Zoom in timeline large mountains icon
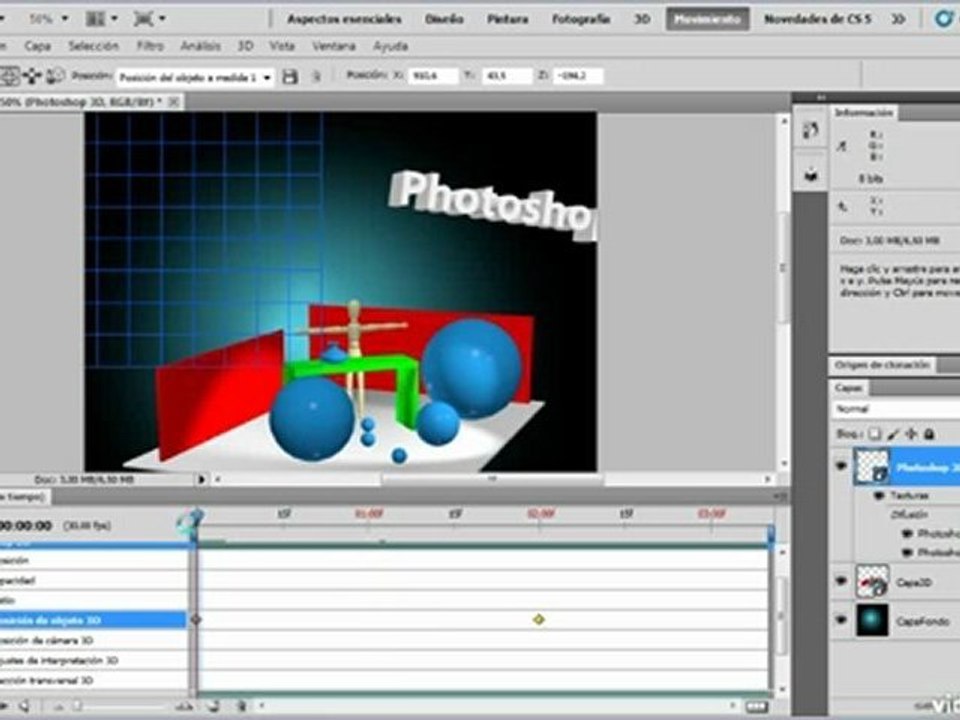This screenshot has height=720, width=960. click(x=186, y=707)
